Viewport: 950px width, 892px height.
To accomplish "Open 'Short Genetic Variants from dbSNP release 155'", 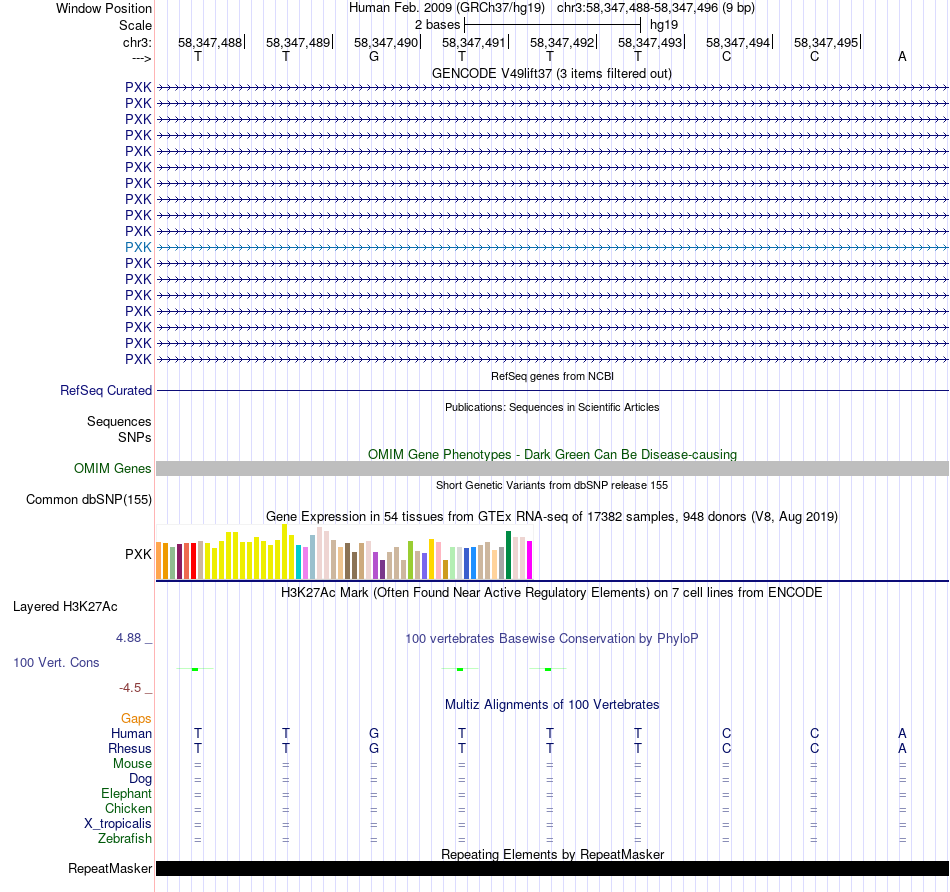I will click(x=552, y=485).
